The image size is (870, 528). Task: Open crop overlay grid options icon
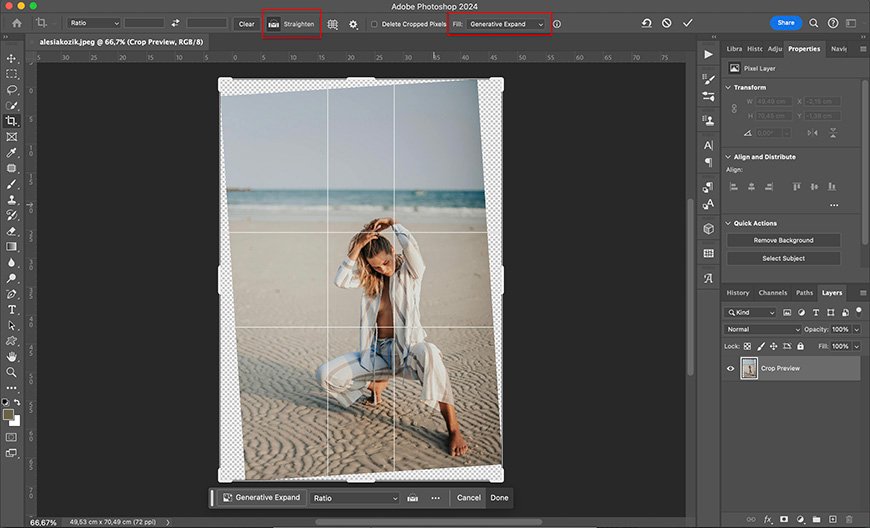[333, 23]
